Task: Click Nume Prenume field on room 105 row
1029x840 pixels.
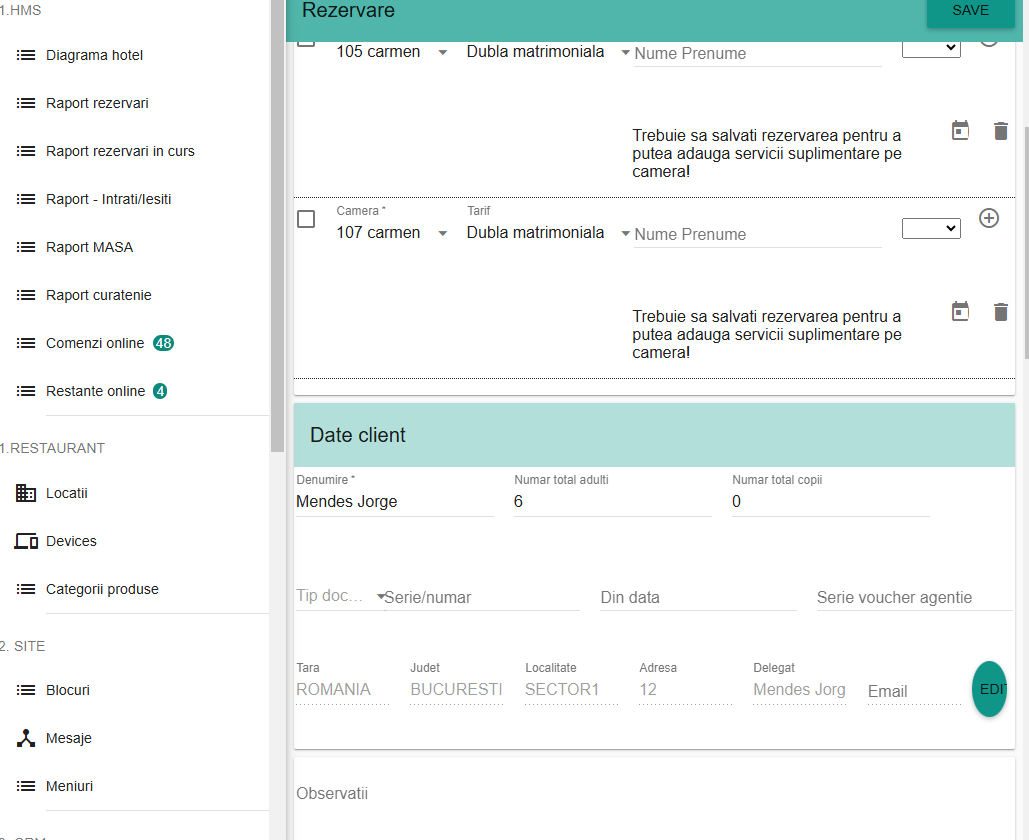Action: [757, 53]
